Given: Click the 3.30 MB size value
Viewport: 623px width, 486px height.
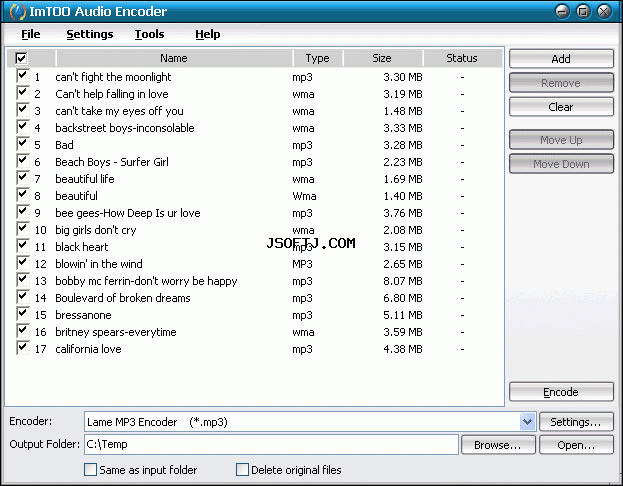Looking at the screenshot, I should tap(403, 77).
